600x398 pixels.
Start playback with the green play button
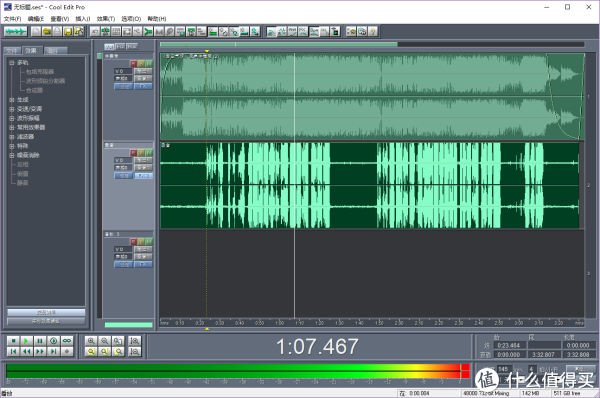pyautogui.click(x=26, y=341)
